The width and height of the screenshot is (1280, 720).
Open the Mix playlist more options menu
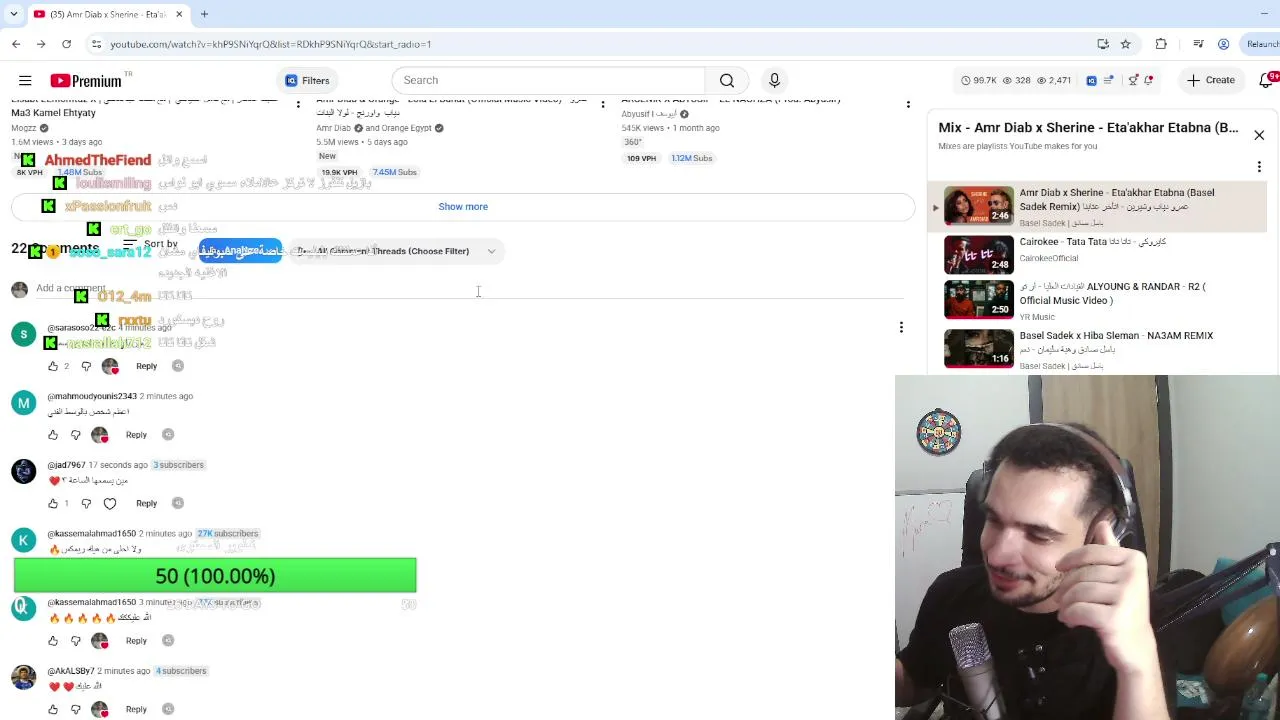(x=1259, y=167)
